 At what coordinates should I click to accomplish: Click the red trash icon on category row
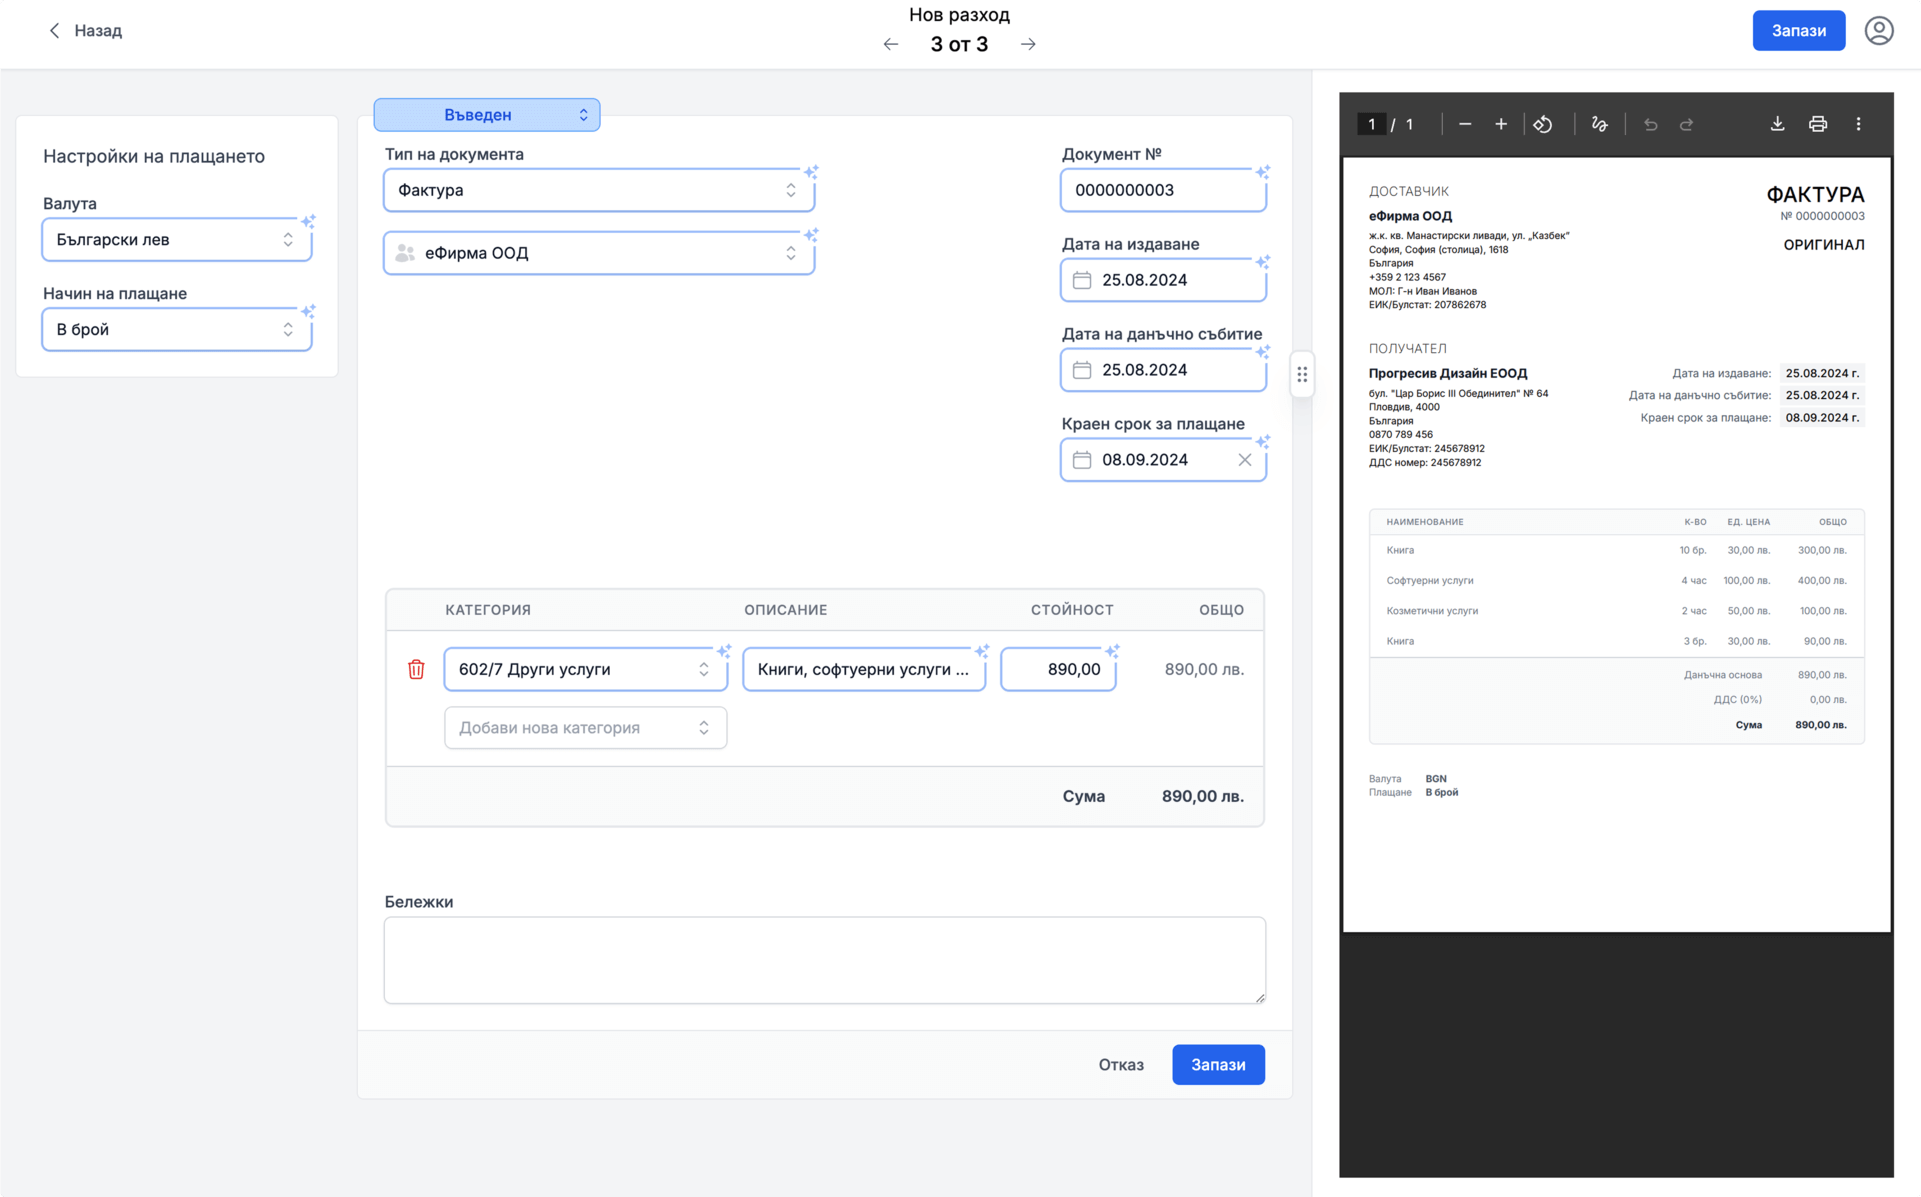coord(416,669)
